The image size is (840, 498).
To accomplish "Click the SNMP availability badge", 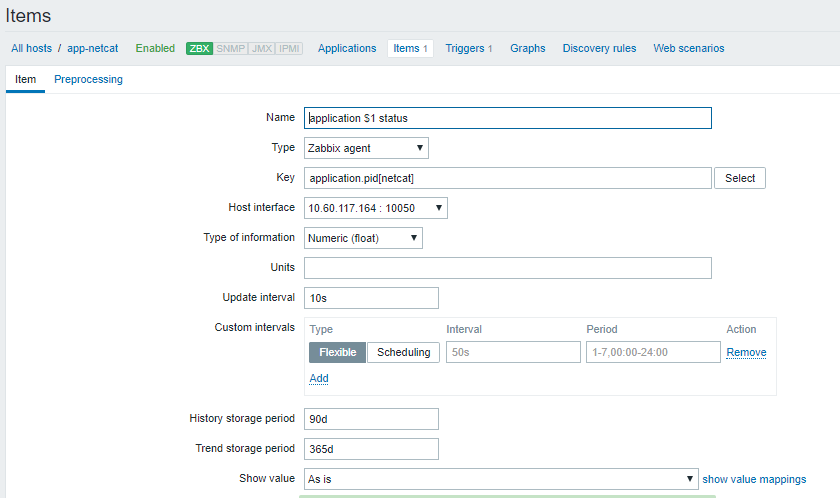I will (229, 48).
